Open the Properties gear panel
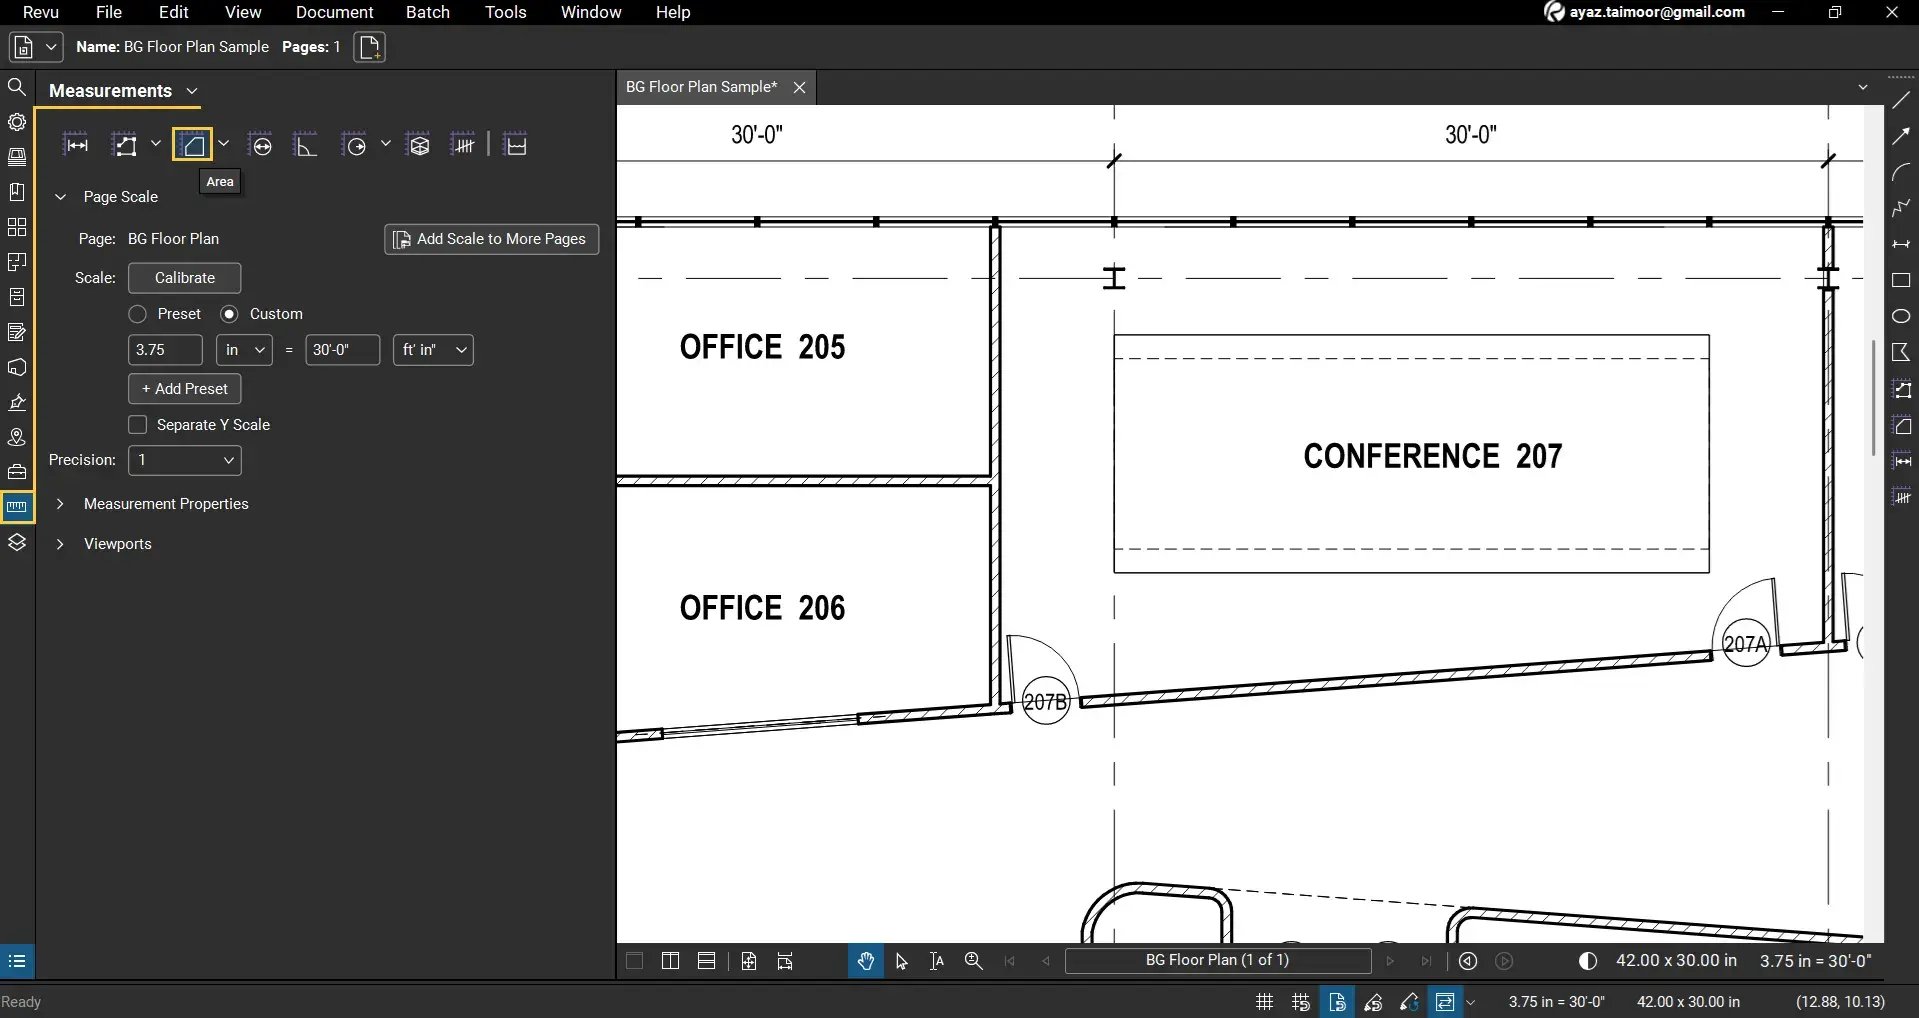The image size is (1919, 1018). (x=17, y=122)
